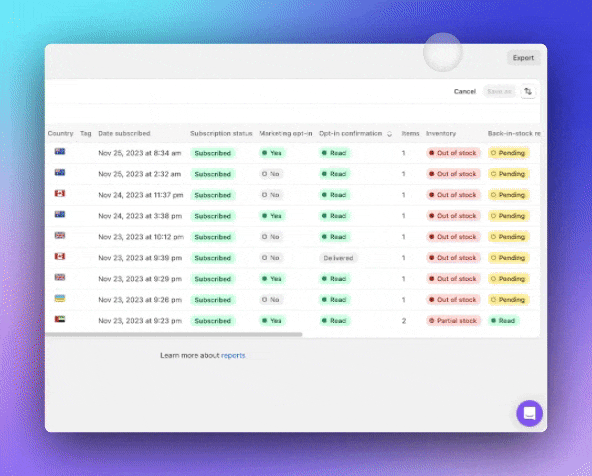Open the reports link
Image resolution: width=592 pixels, height=476 pixels.
(233, 355)
